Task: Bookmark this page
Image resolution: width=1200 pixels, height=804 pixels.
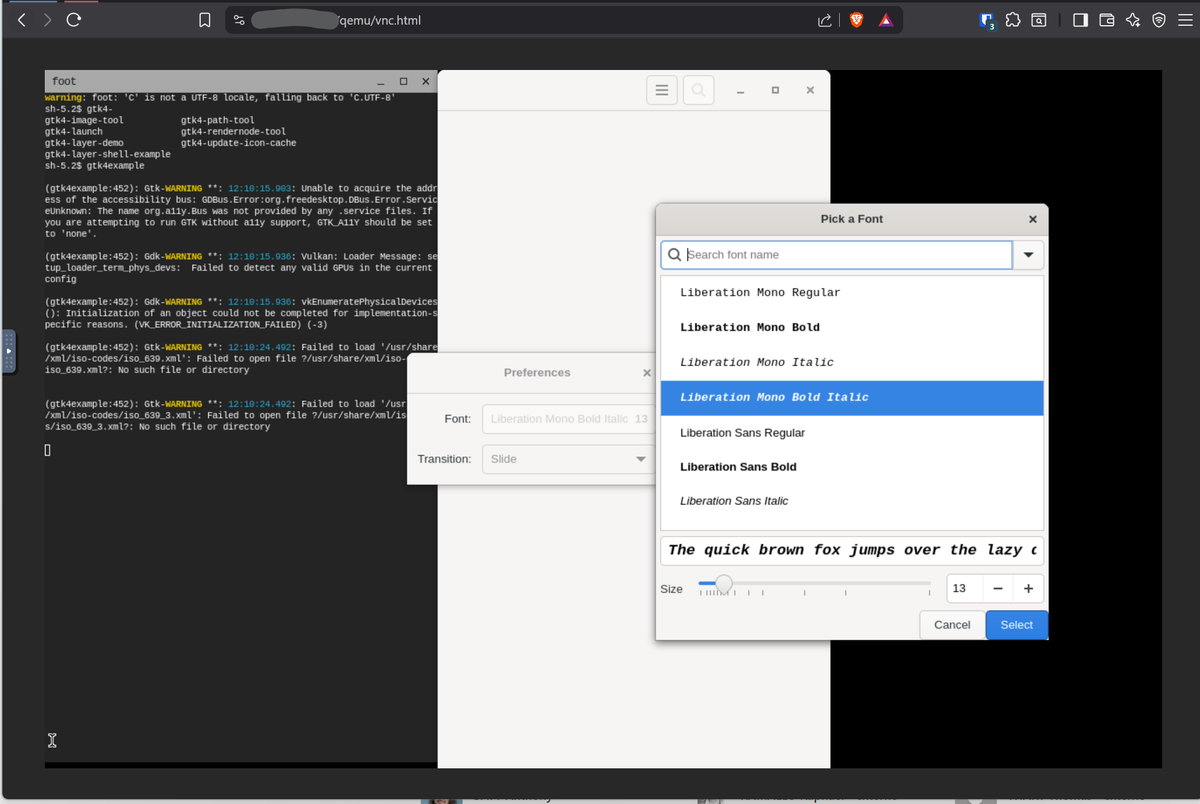Action: coord(204,20)
